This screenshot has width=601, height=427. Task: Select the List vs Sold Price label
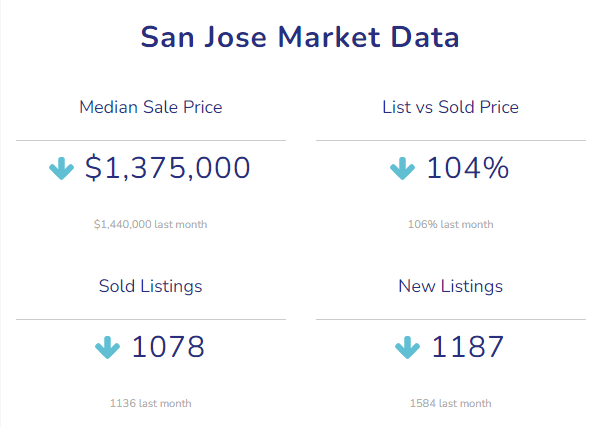(450, 107)
